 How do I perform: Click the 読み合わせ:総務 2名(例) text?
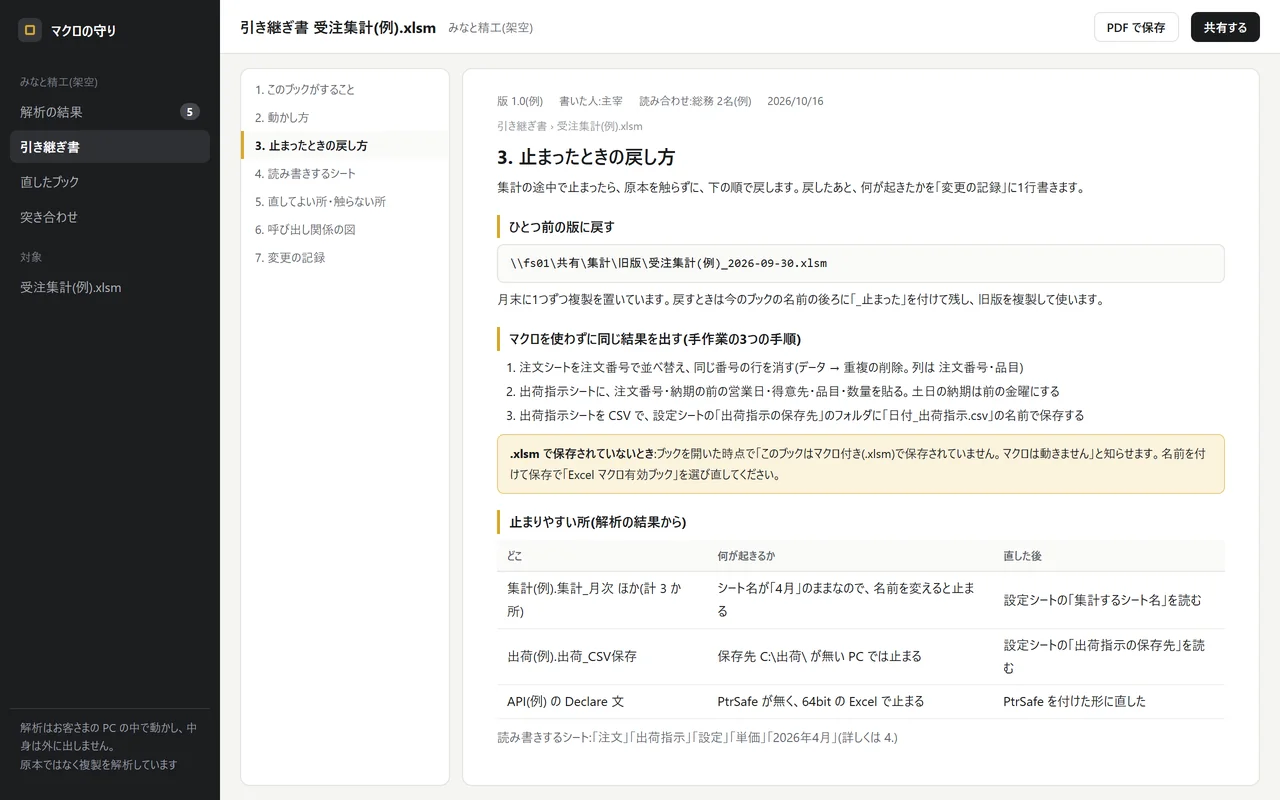[695, 101]
